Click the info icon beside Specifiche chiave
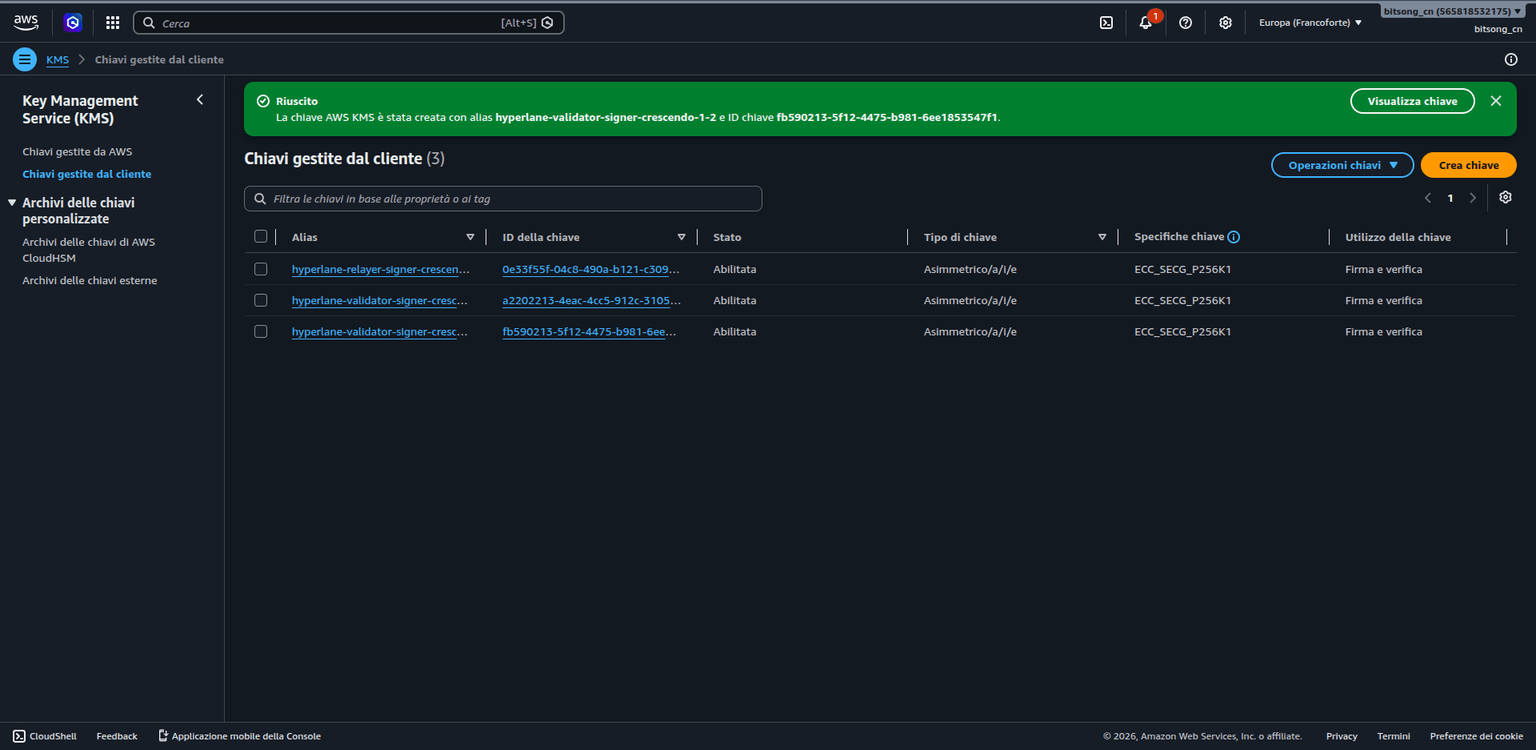The width and height of the screenshot is (1536, 750). click(1234, 237)
